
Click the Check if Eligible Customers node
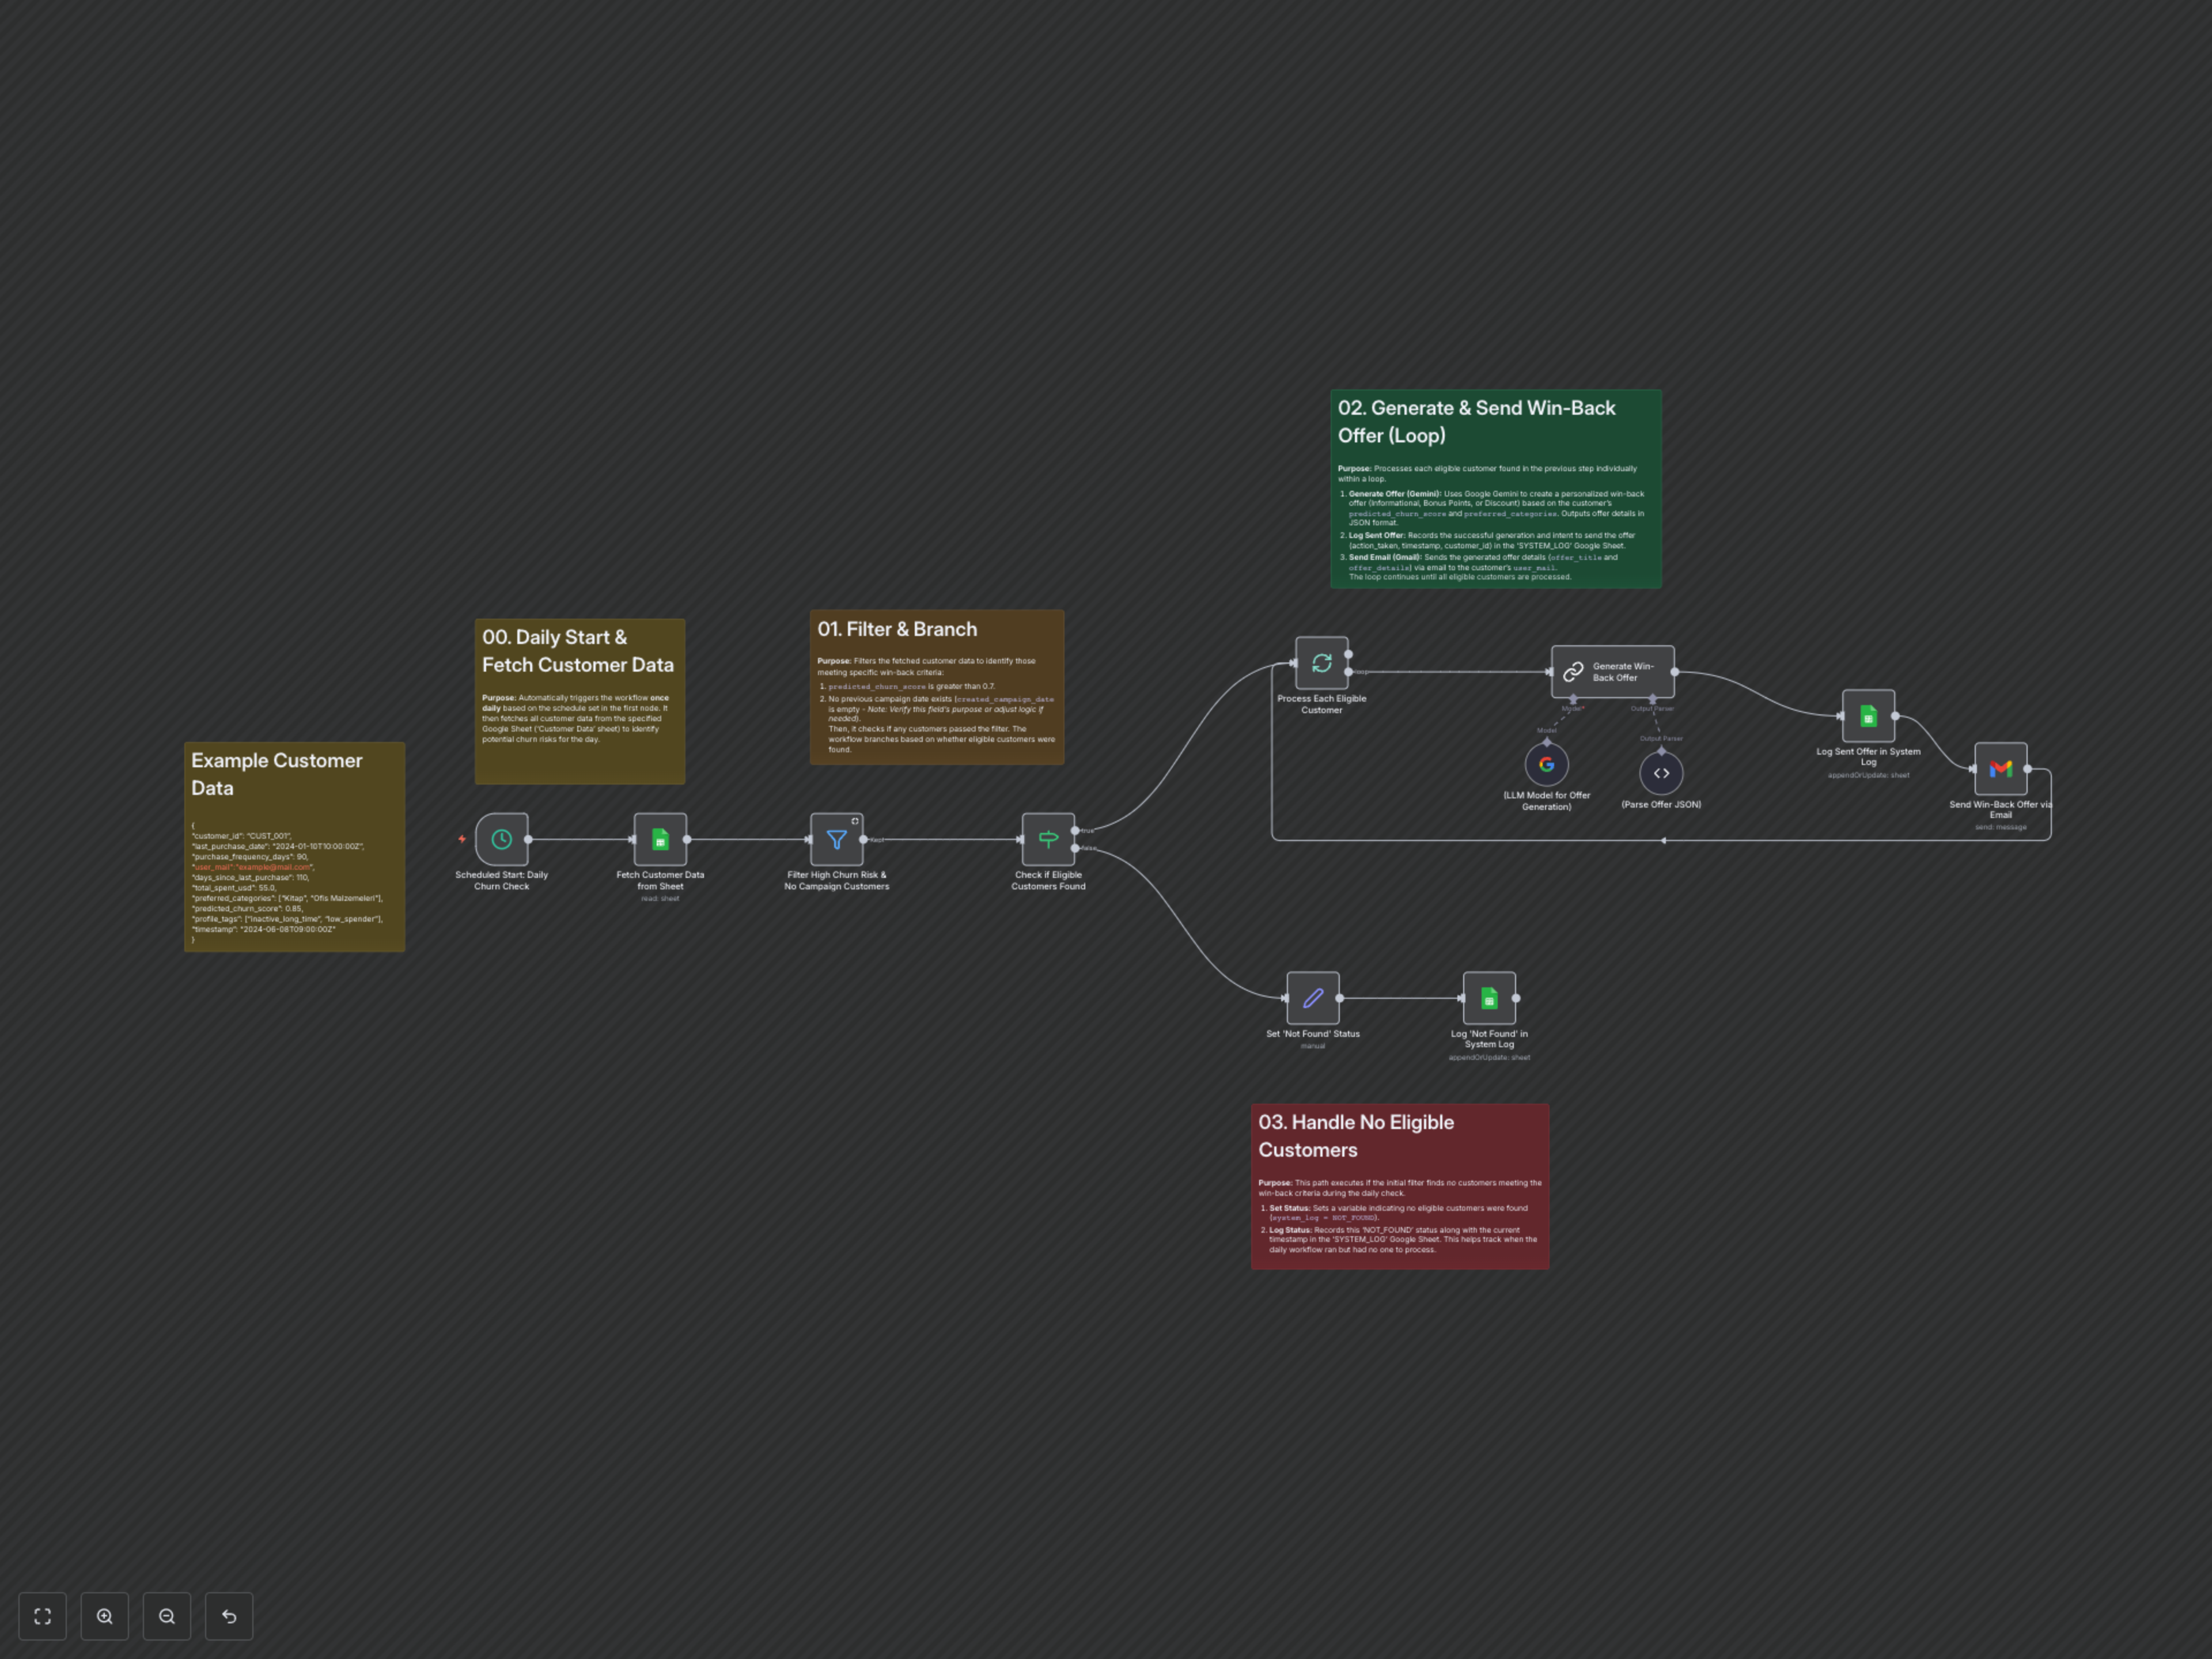tap(1048, 839)
